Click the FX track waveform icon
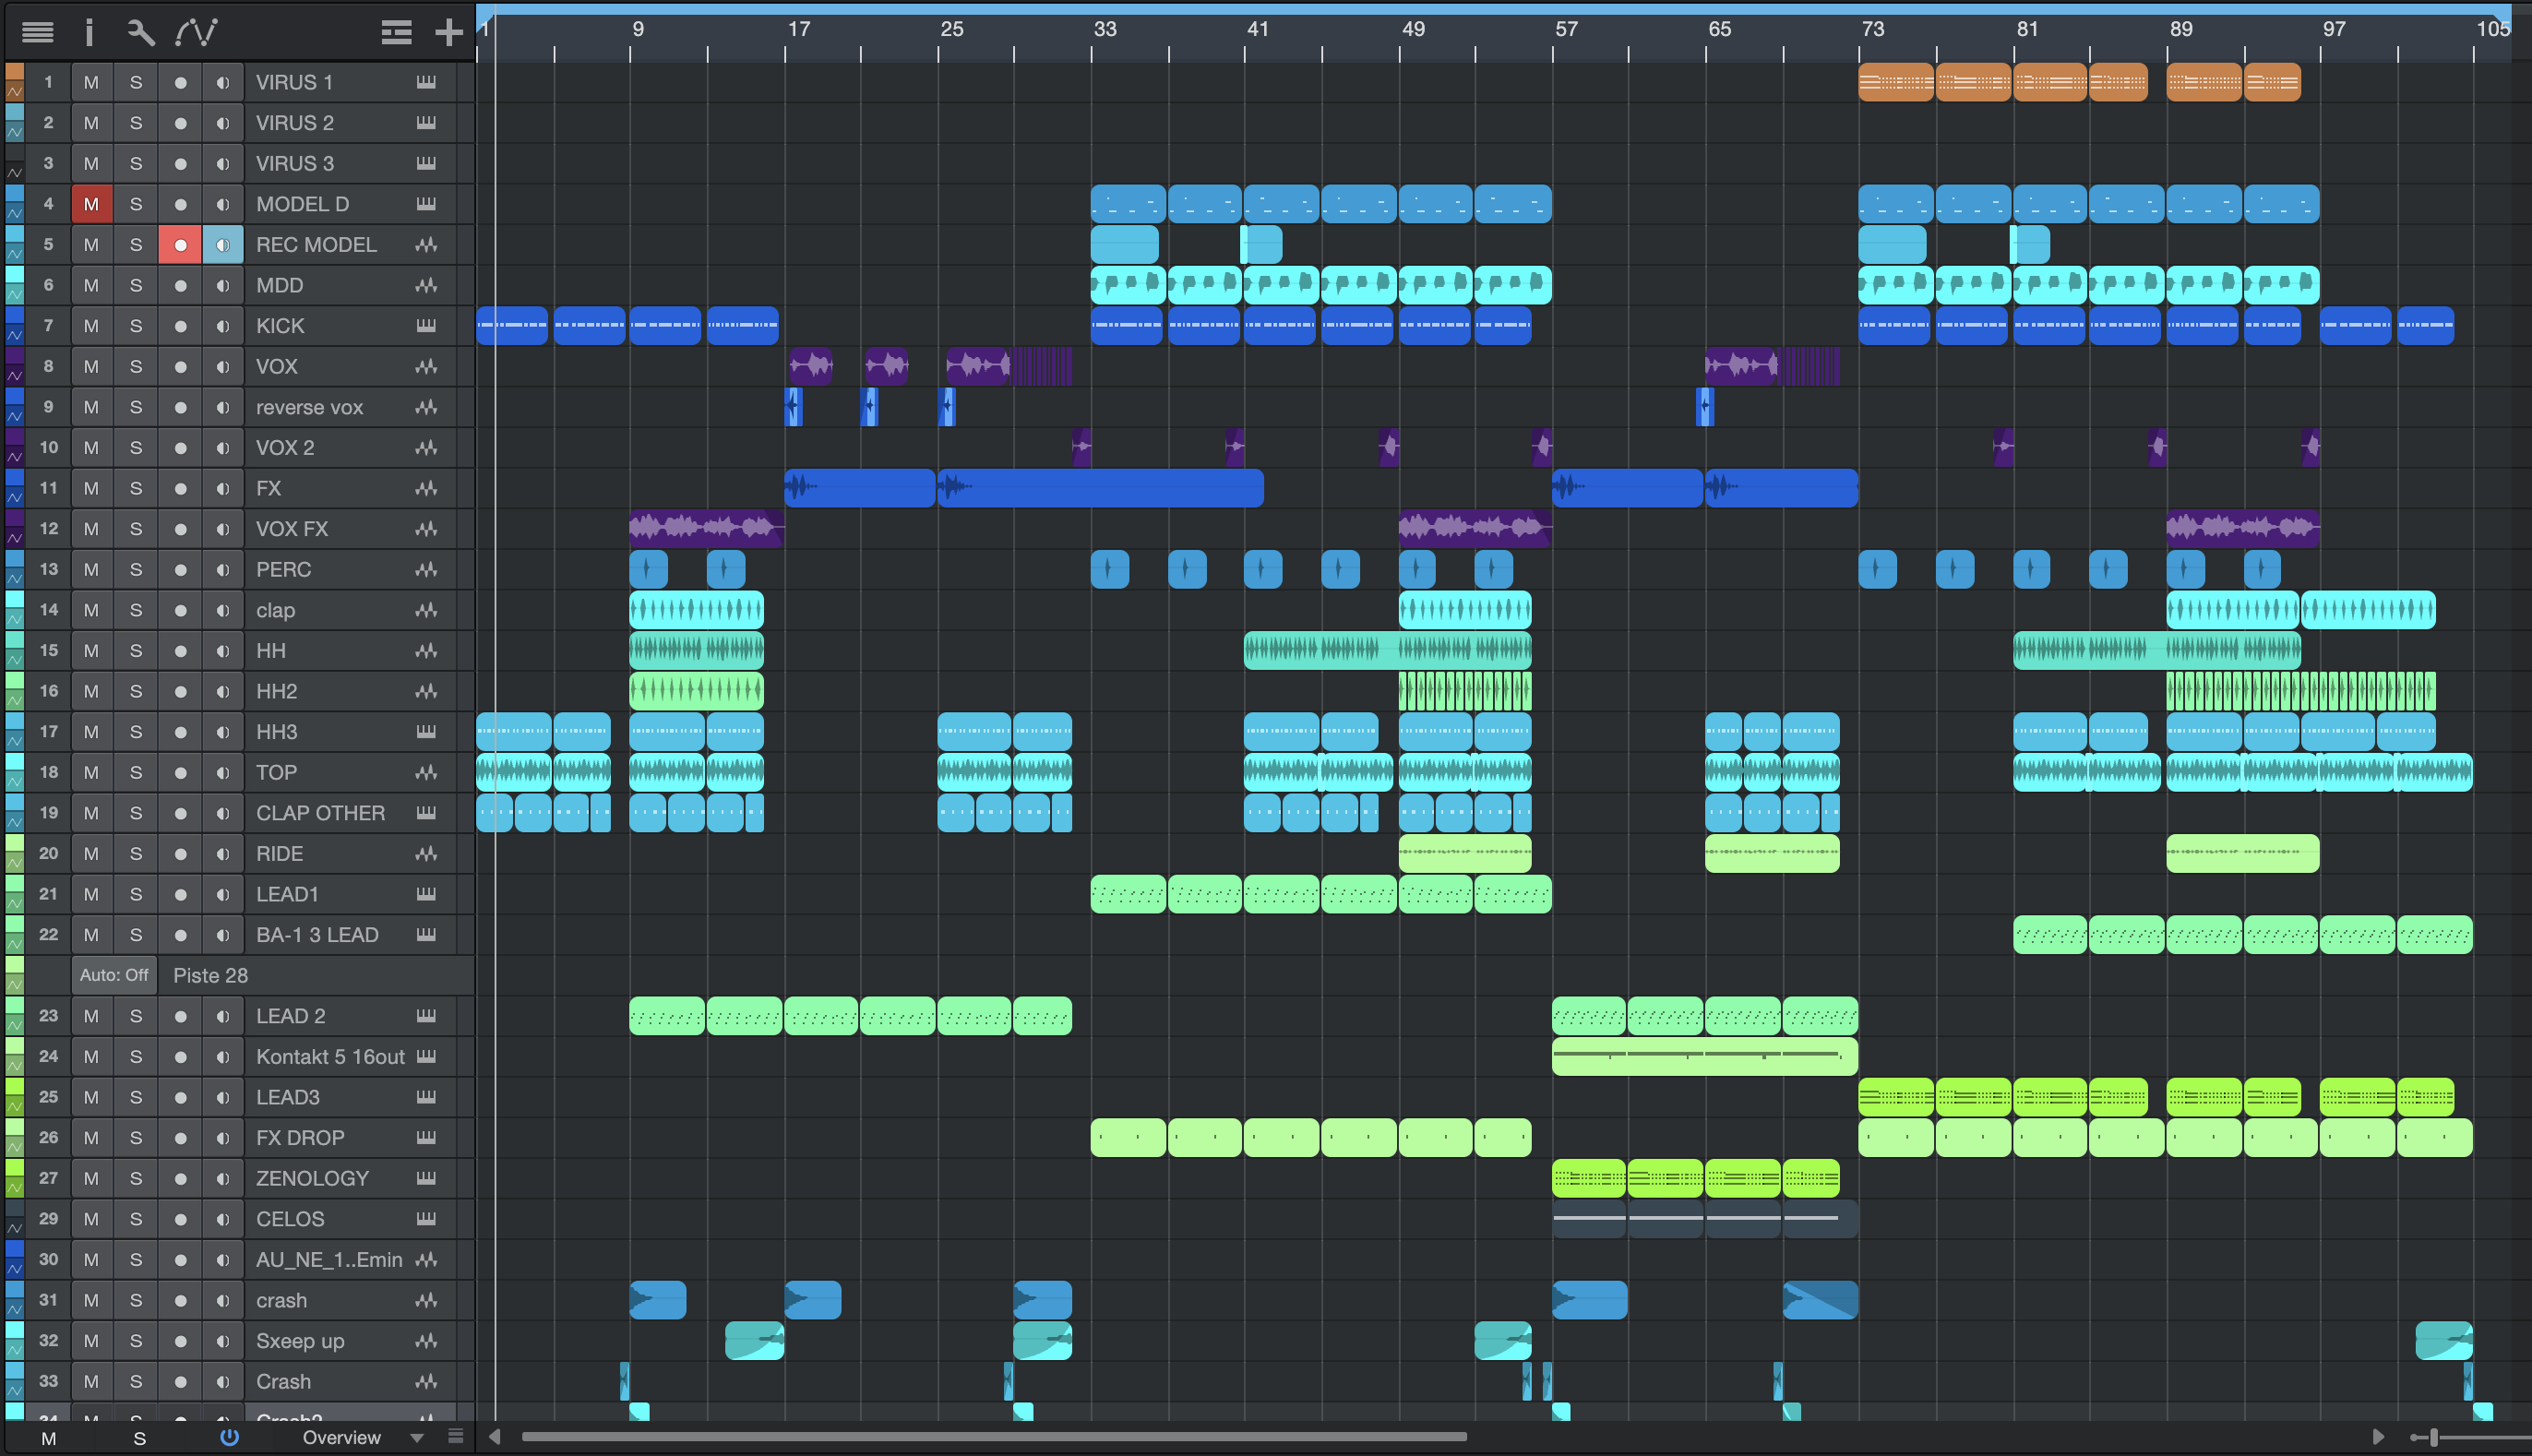The width and height of the screenshot is (2532, 1456). coord(426,488)
